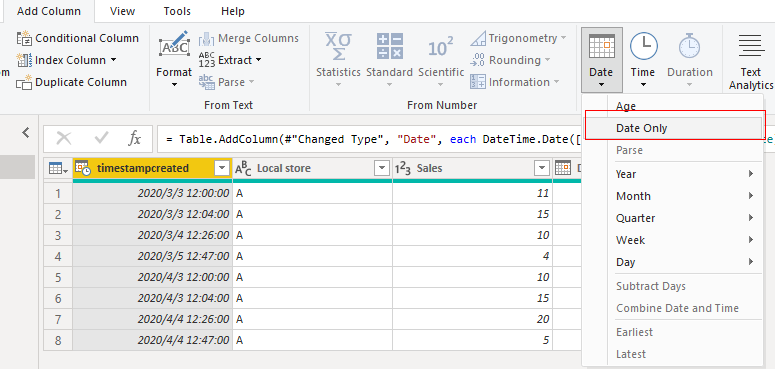Click cell 2020/3/5 12:47:00
Image resolution: width=775 pixels, height=373 pixels.
click(x=153, y=256)
